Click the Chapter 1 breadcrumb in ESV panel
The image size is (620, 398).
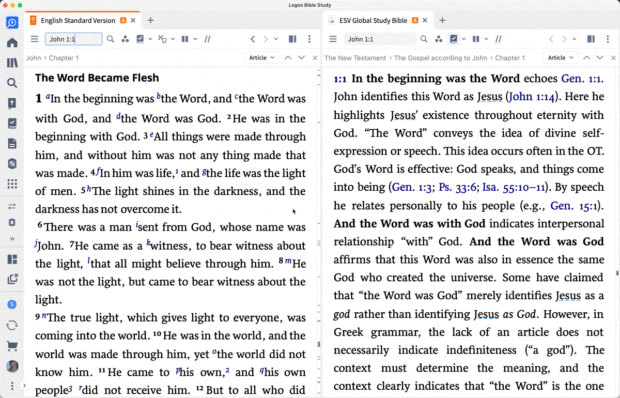click(x=63, y=58)
